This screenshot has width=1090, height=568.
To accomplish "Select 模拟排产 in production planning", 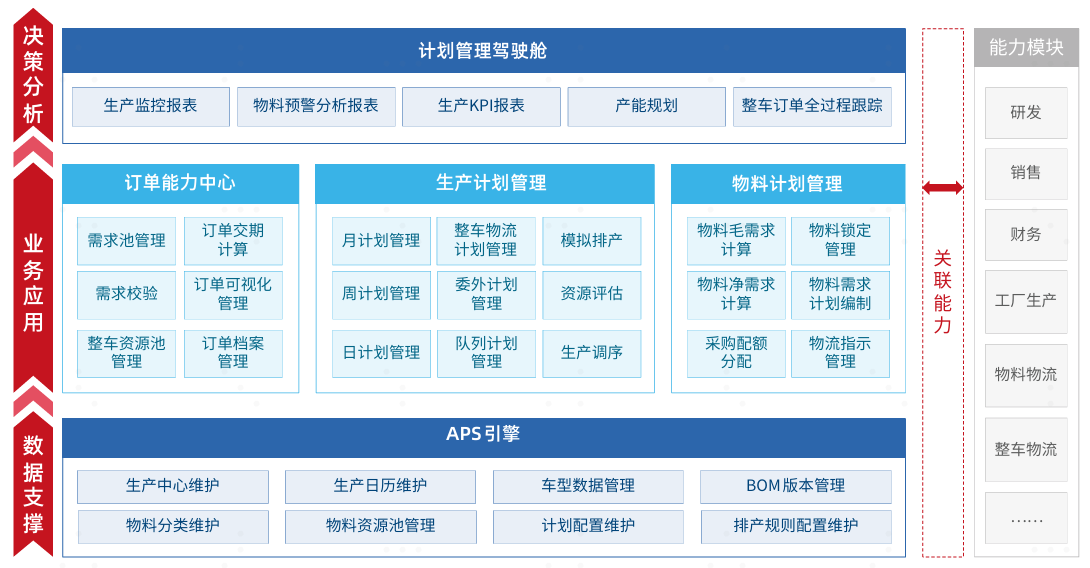I will (x=591, y=241).
